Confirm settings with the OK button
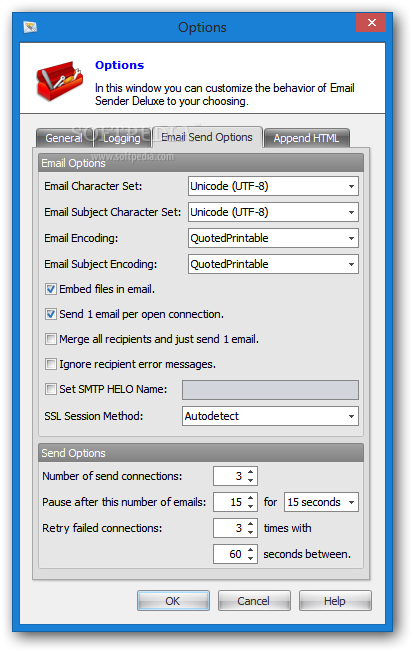The width and height of the screenshot is (413, 652). [173, 601]
